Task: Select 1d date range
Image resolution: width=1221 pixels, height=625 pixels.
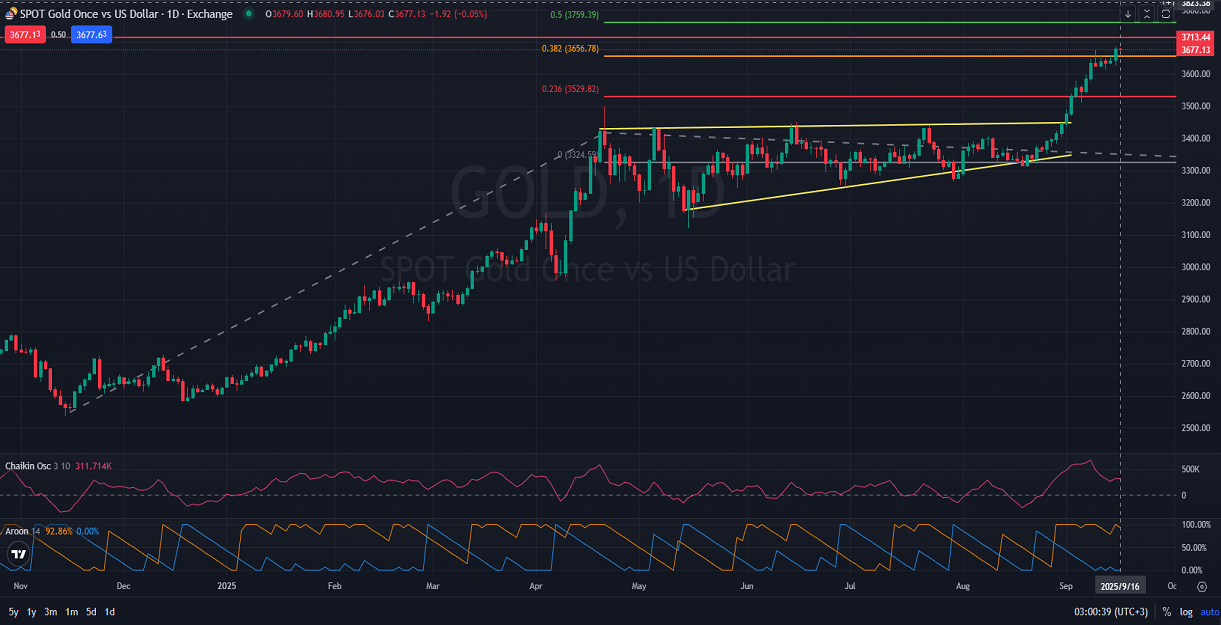Action: click(109, 611)
